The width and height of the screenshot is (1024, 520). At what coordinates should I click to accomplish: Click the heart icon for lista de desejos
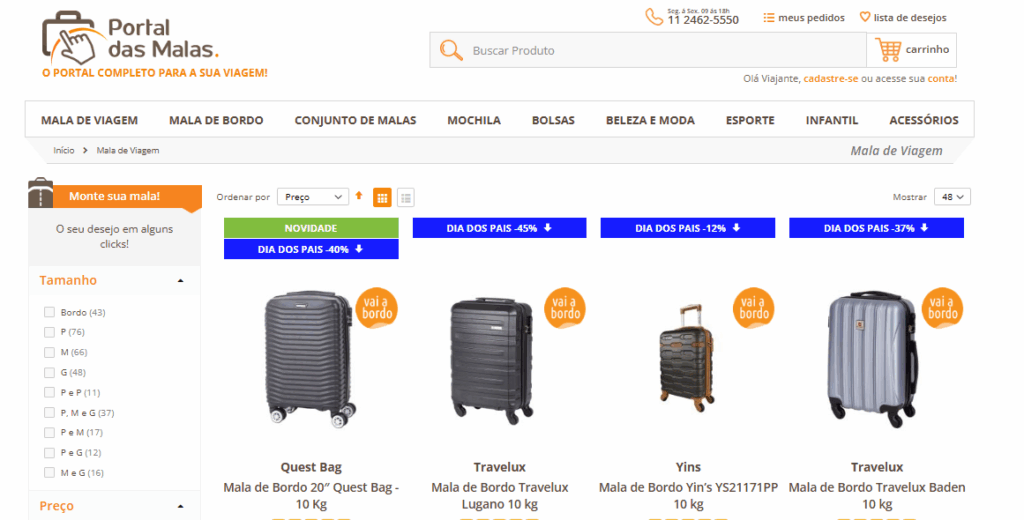click(x=865, y=17)
